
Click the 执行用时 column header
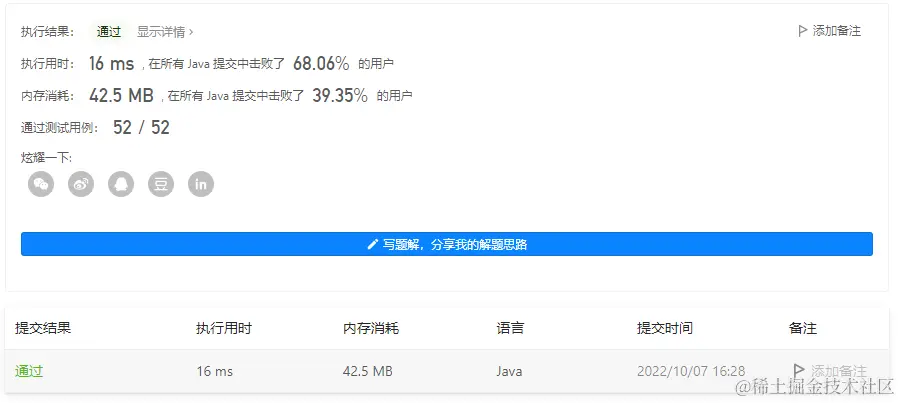224,328
